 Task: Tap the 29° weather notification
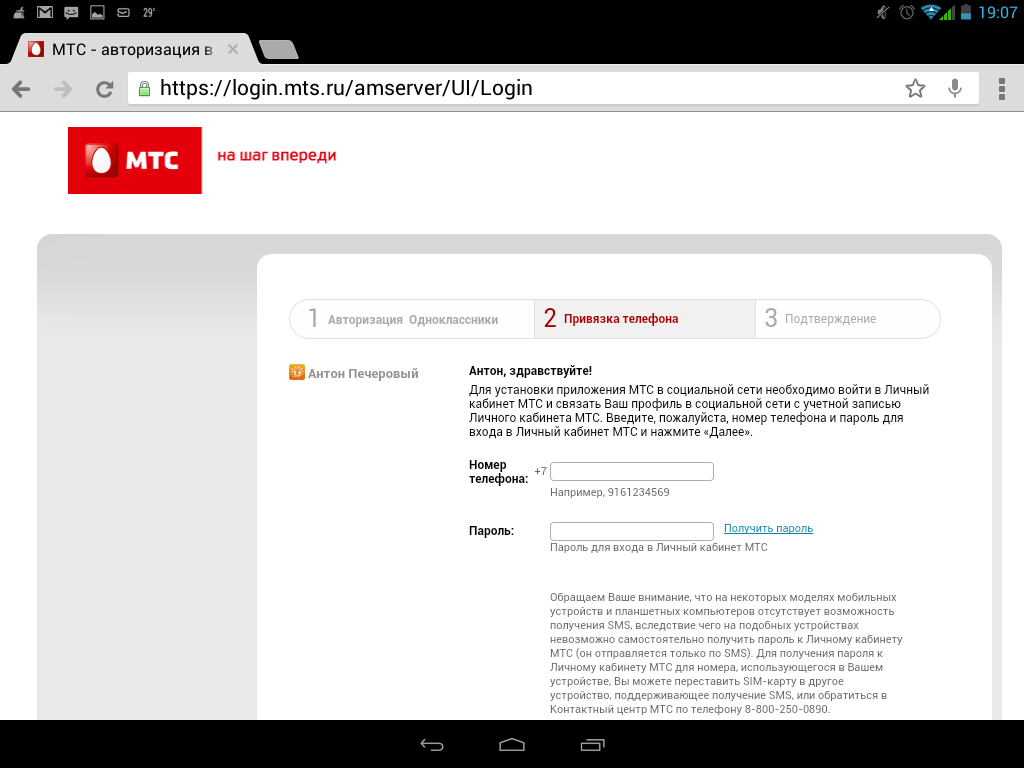[x=148, y=12]
